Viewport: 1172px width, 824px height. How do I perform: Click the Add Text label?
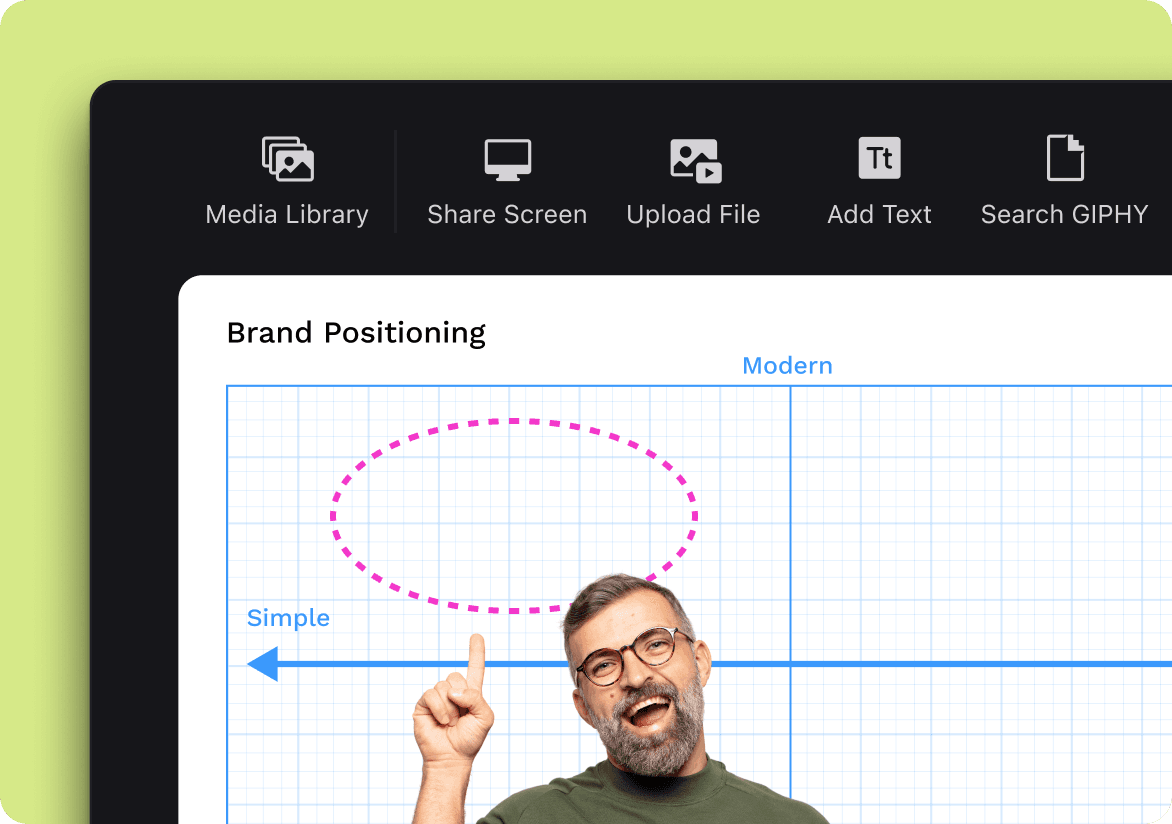tap(879, 215)
